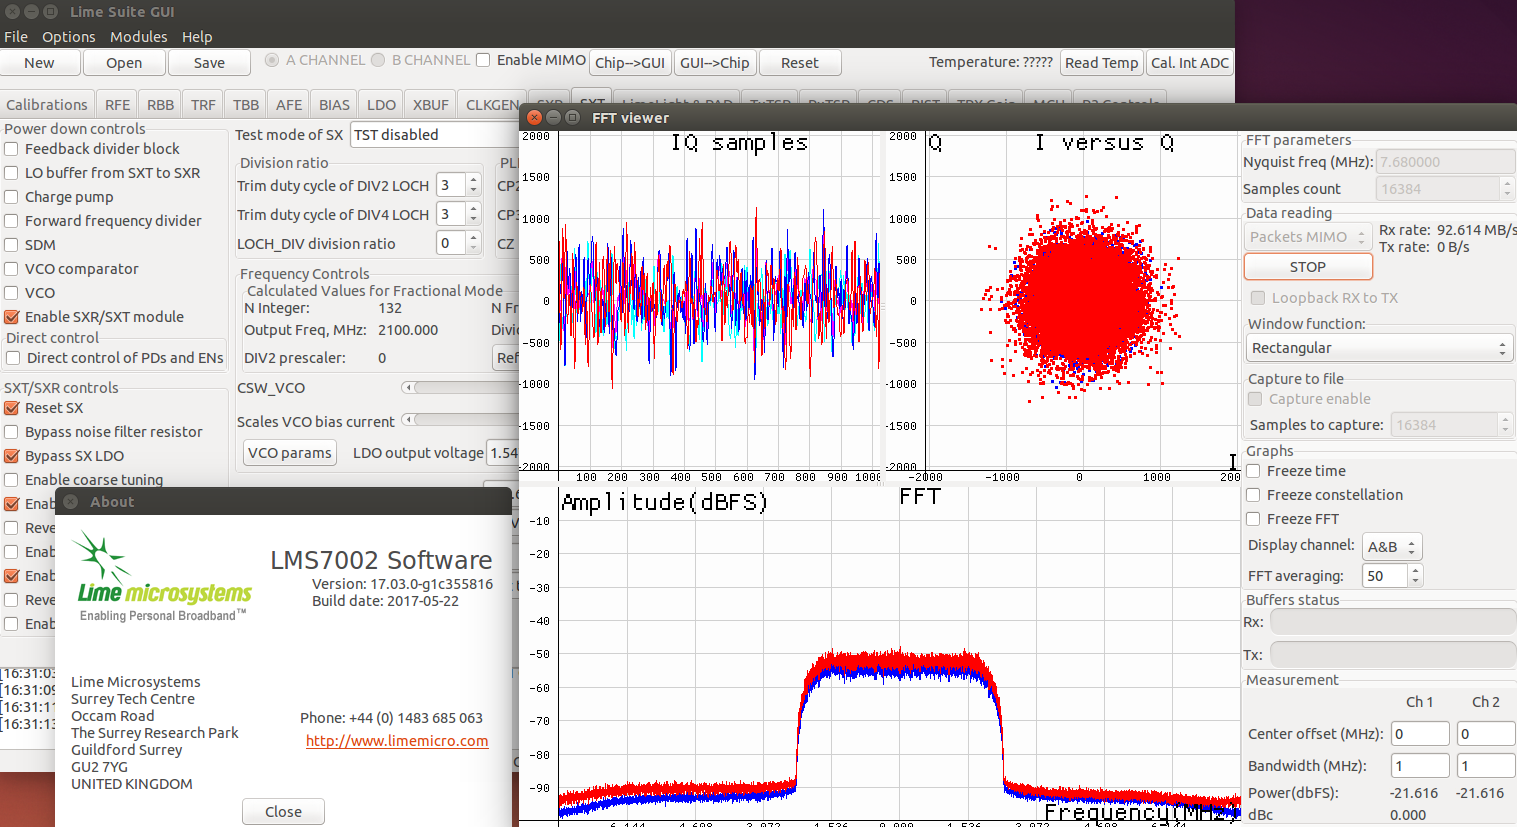Click the Chip-->GUI button
Screen dimensions: 1517x827
pyautogui.click(x=629, y=63)
